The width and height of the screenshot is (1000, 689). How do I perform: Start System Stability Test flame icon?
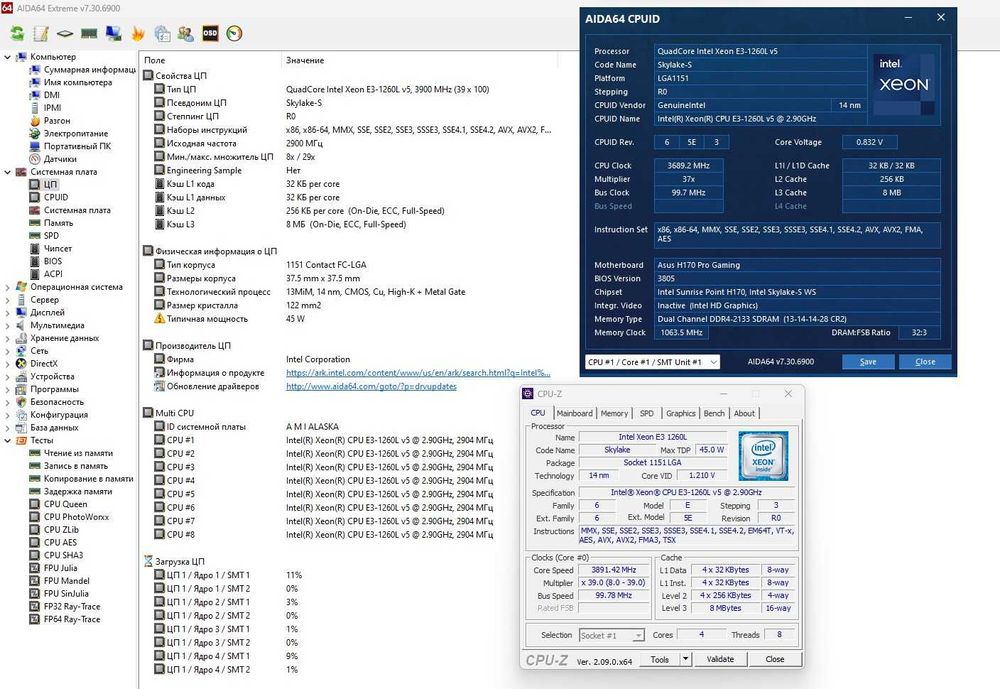point(138,33)
